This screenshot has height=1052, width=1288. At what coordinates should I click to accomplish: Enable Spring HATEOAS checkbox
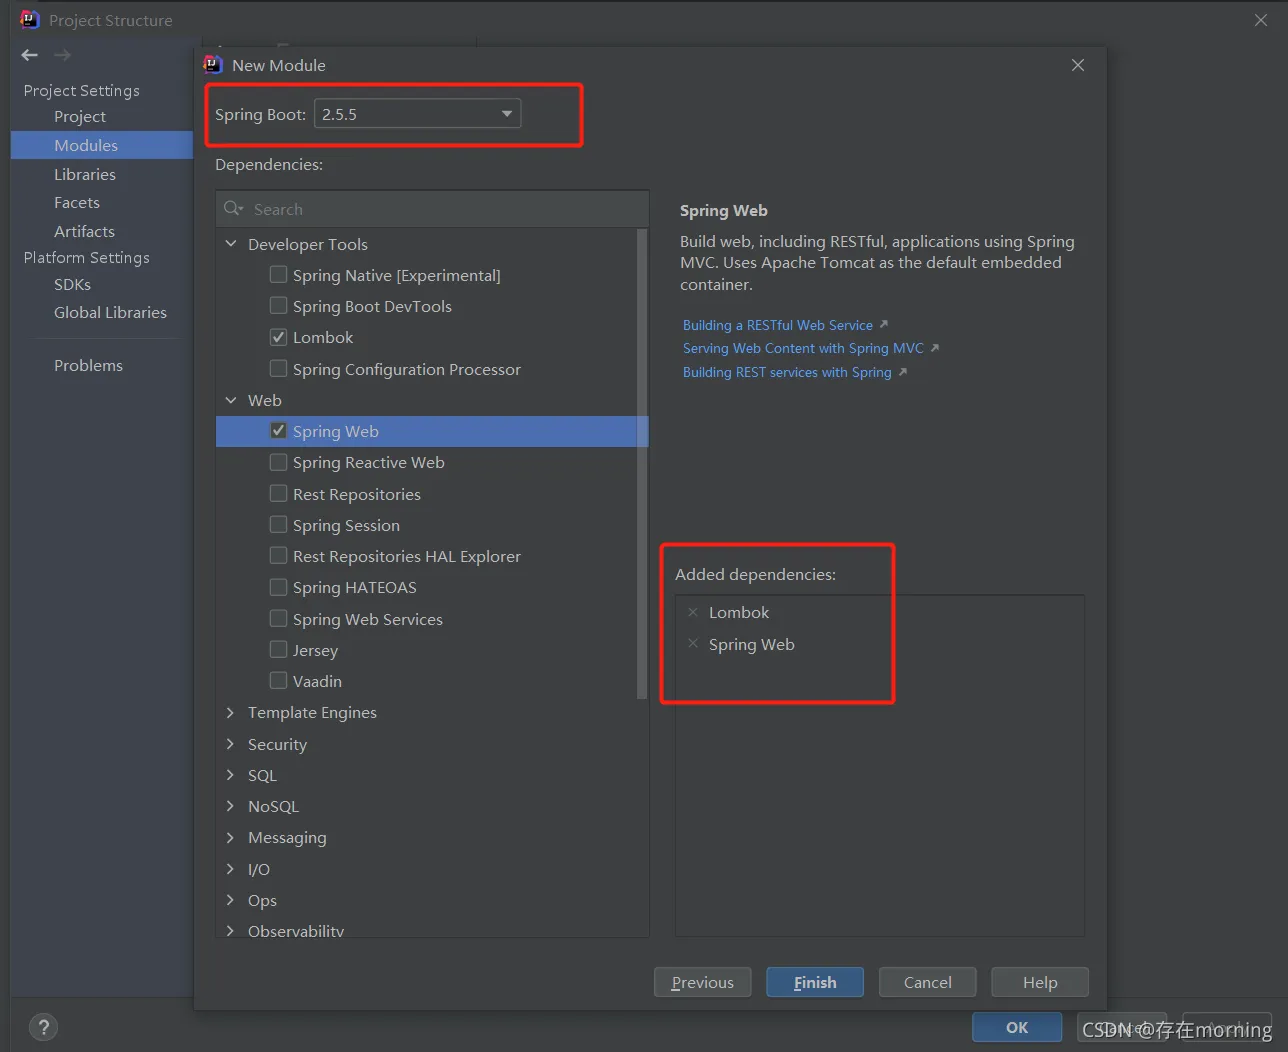pyautogui.click(x=279, y=587)
